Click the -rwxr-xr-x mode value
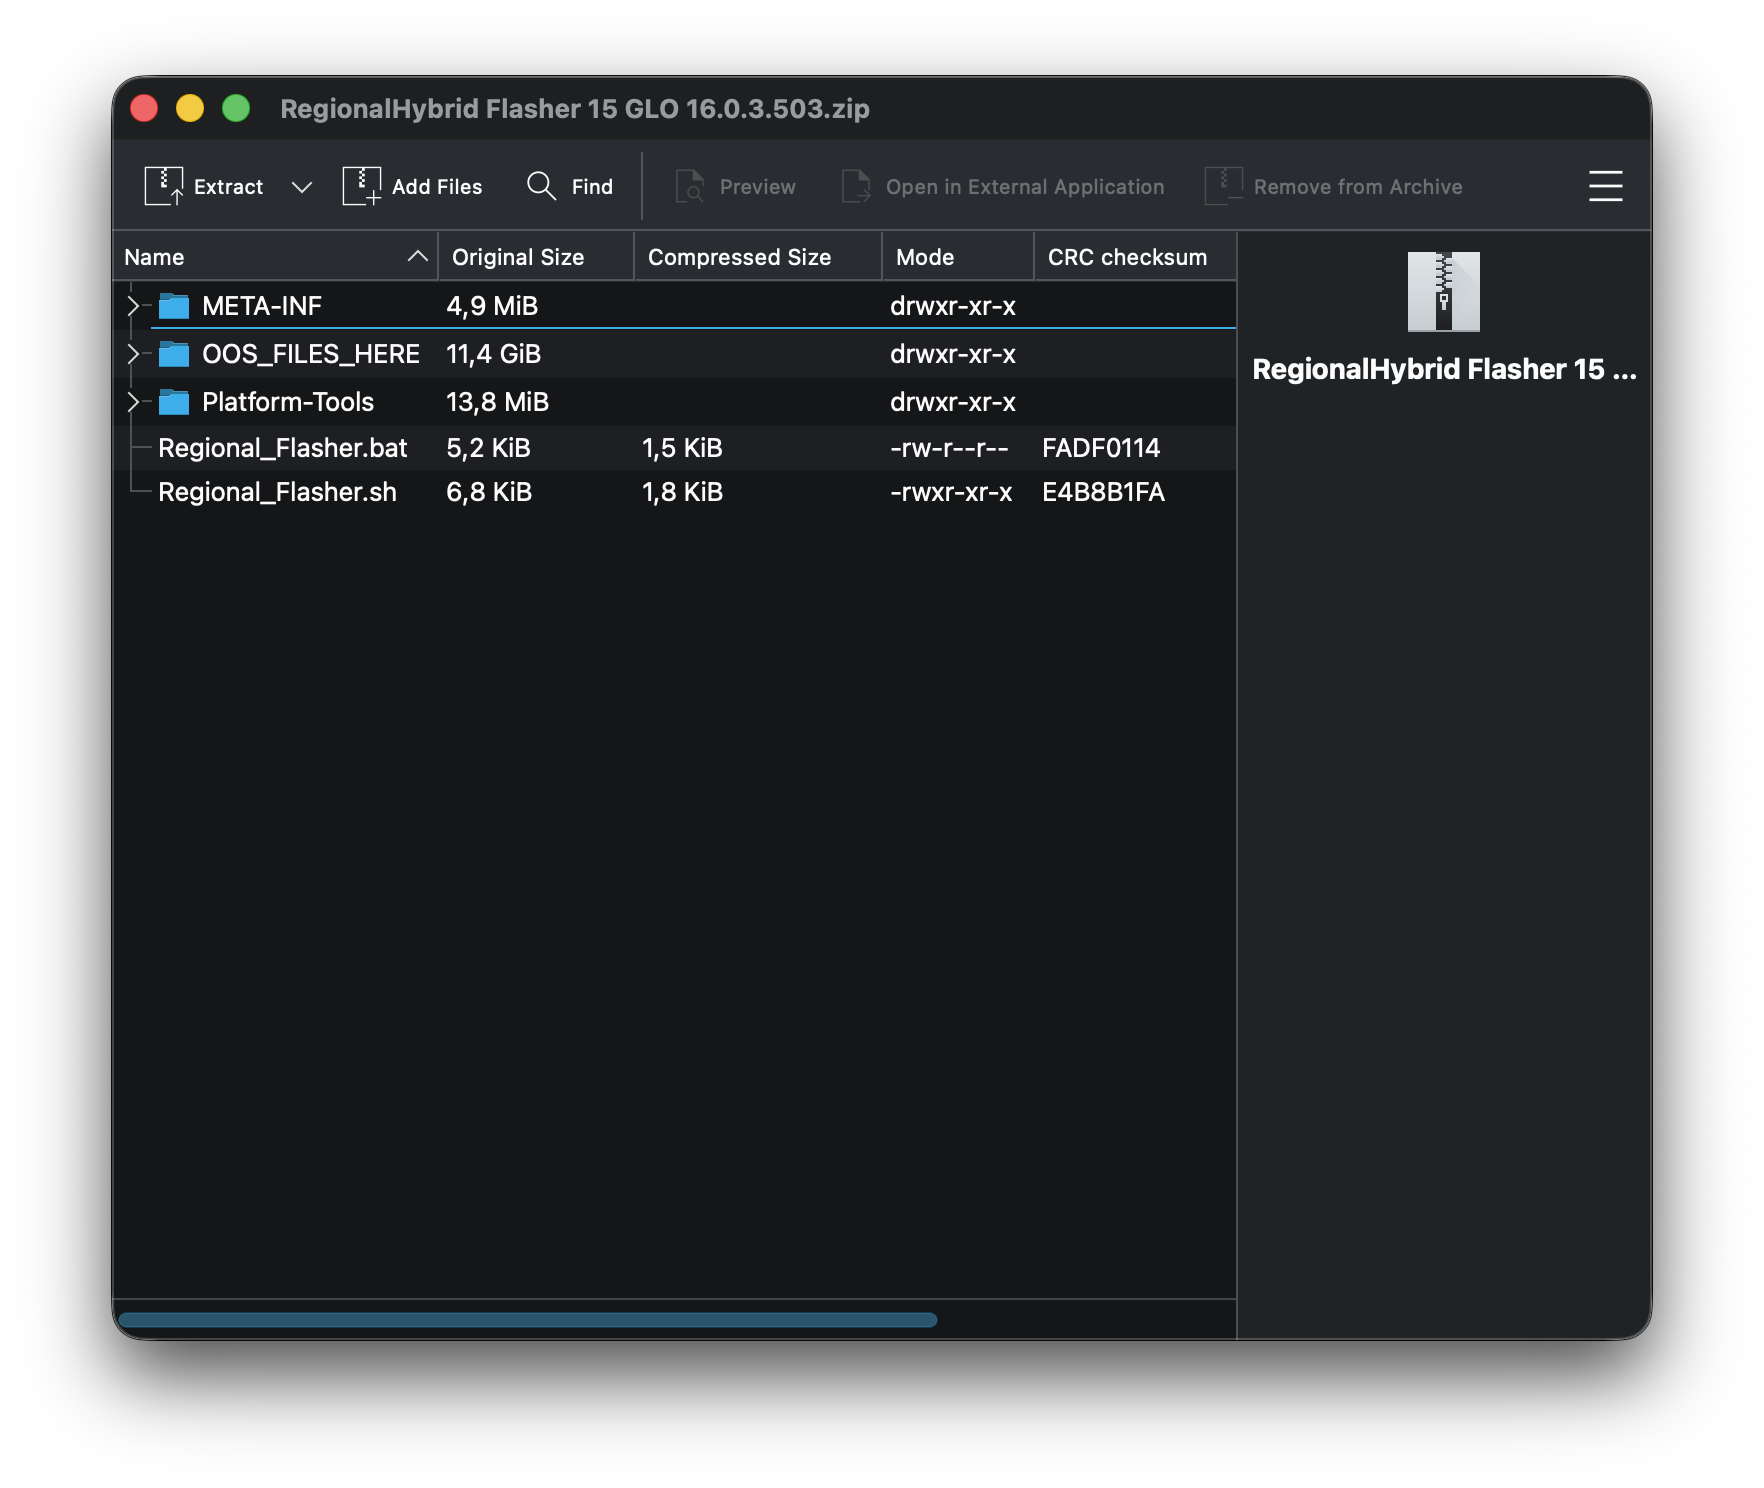Screen dimensions: 1764x1488 [951, 492]
